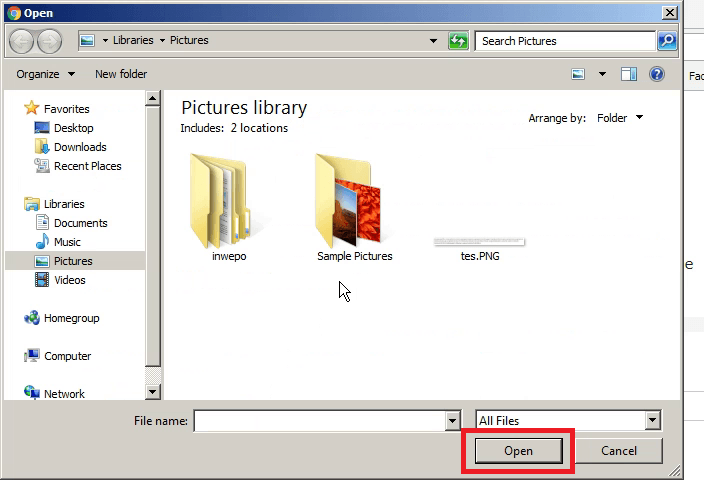This screenshot has width=704, height=493.
Task: Select the Documents library
Action: point(80,223)
